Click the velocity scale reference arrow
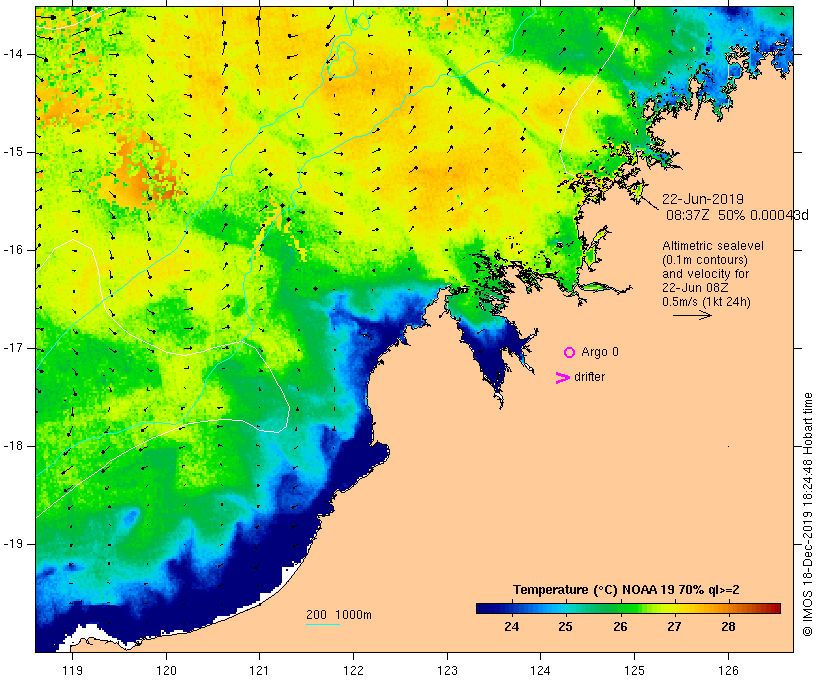Image resolution: width=820 pixels, height=680 pixels. (692, 315)
